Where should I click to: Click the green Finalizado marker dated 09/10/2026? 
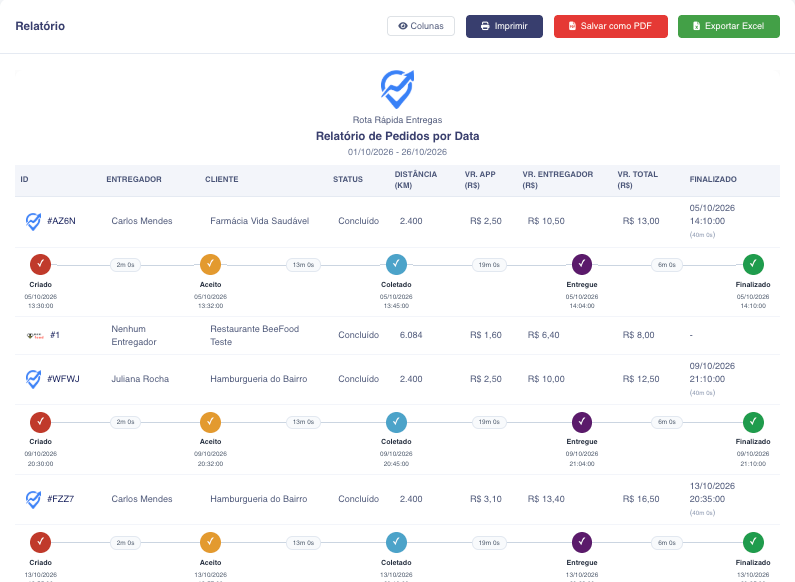753,422
